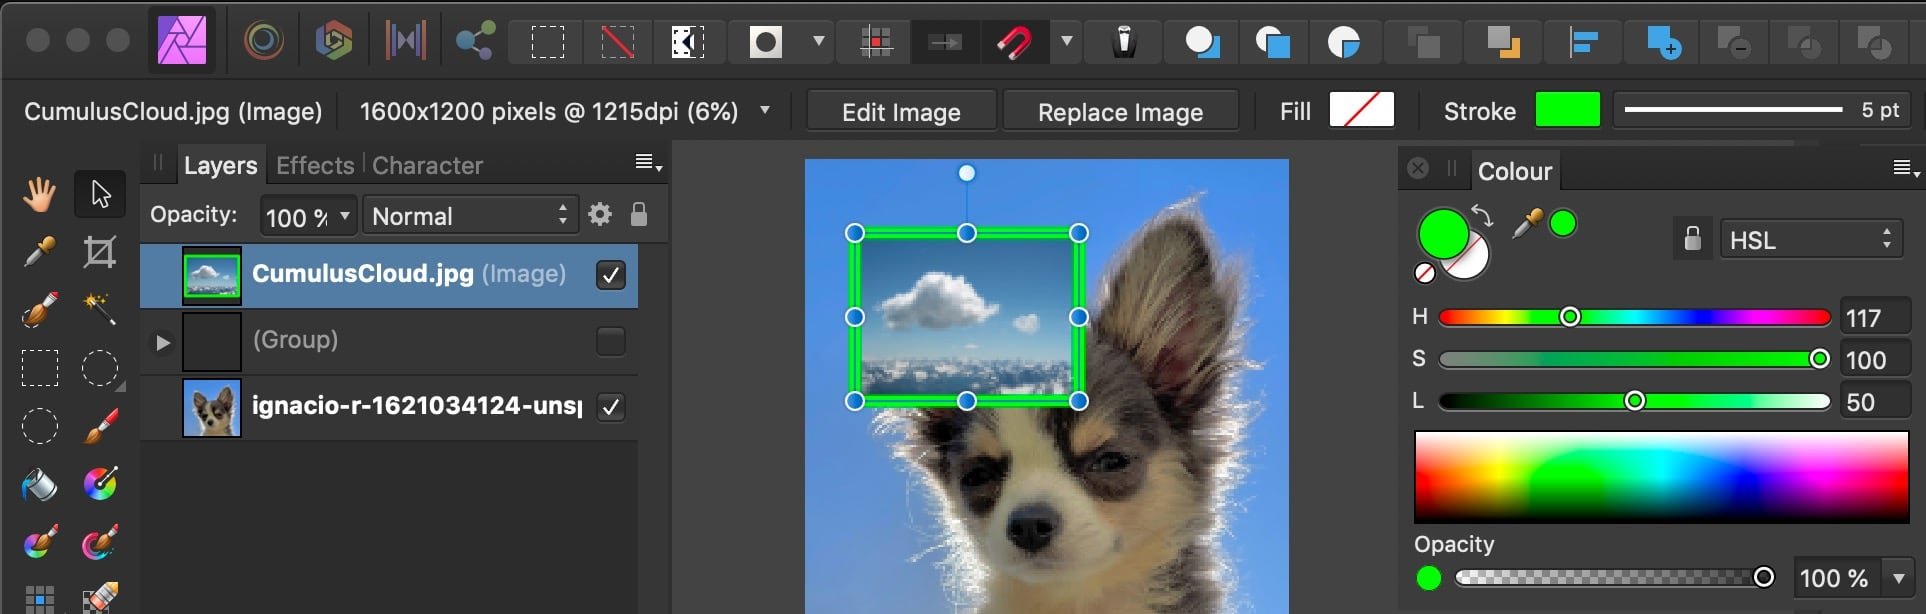Select the Elliptical Marquee tool

point(100,368)
